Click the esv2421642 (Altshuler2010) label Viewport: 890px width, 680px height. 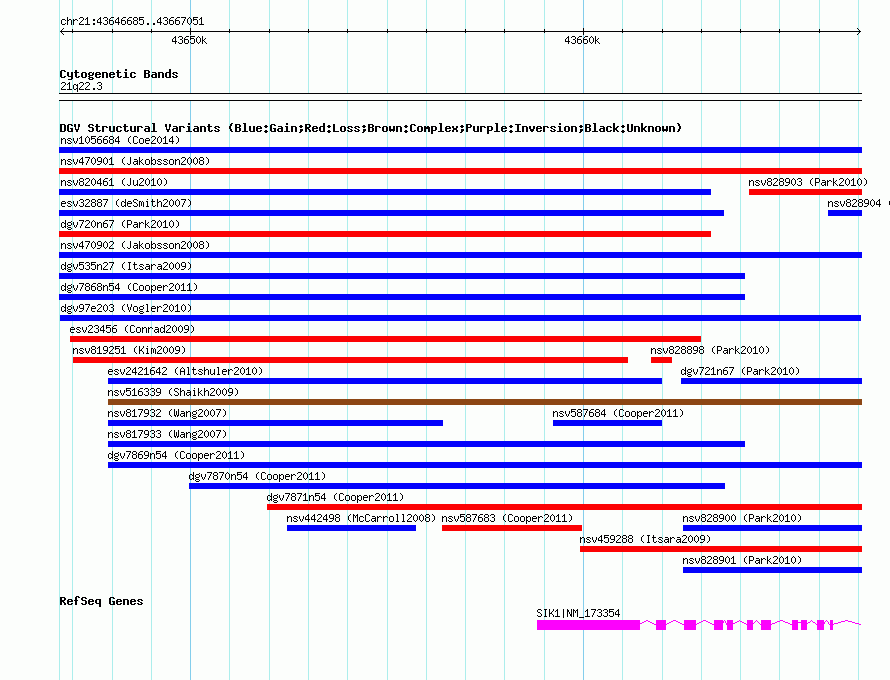[x=185, y=371]
